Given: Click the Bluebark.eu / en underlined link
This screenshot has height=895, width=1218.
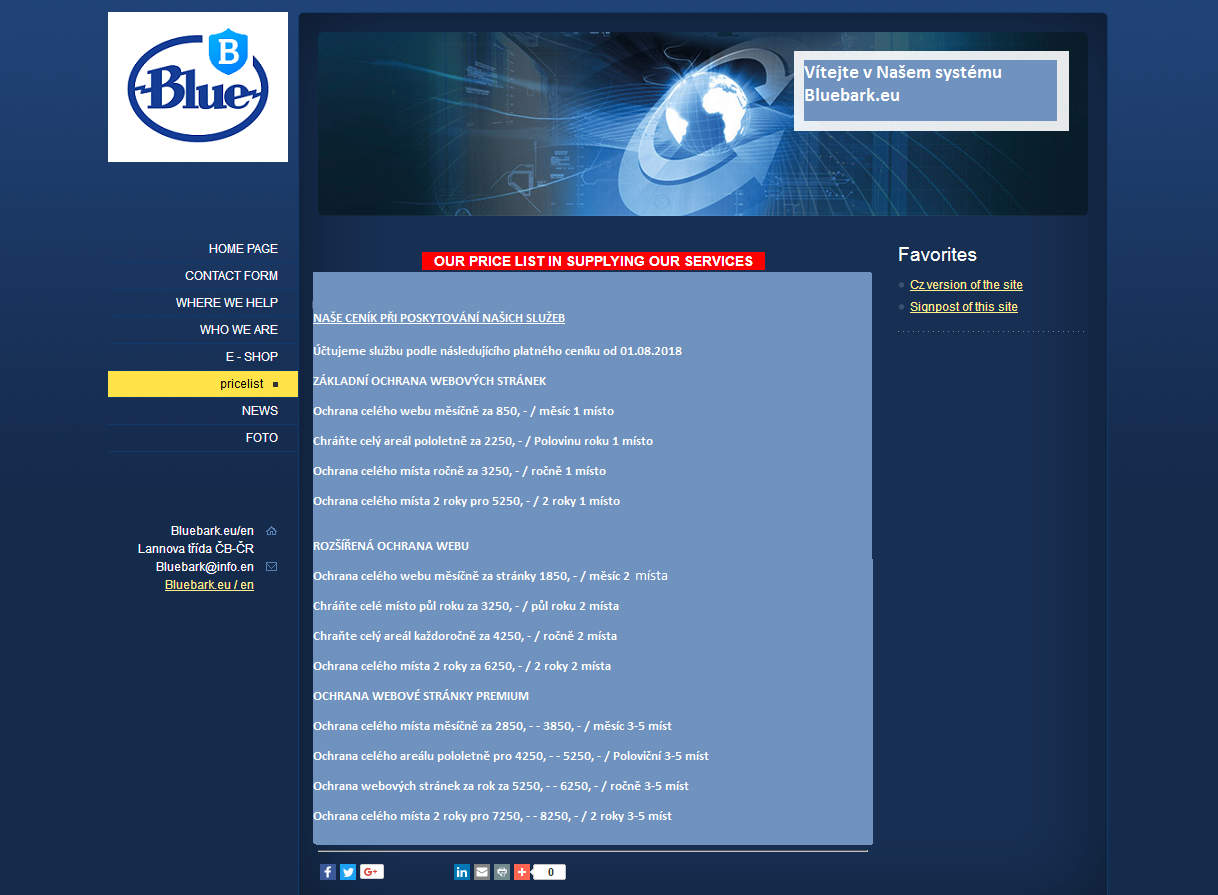Looking at the screenshot, I should point(209,585).
